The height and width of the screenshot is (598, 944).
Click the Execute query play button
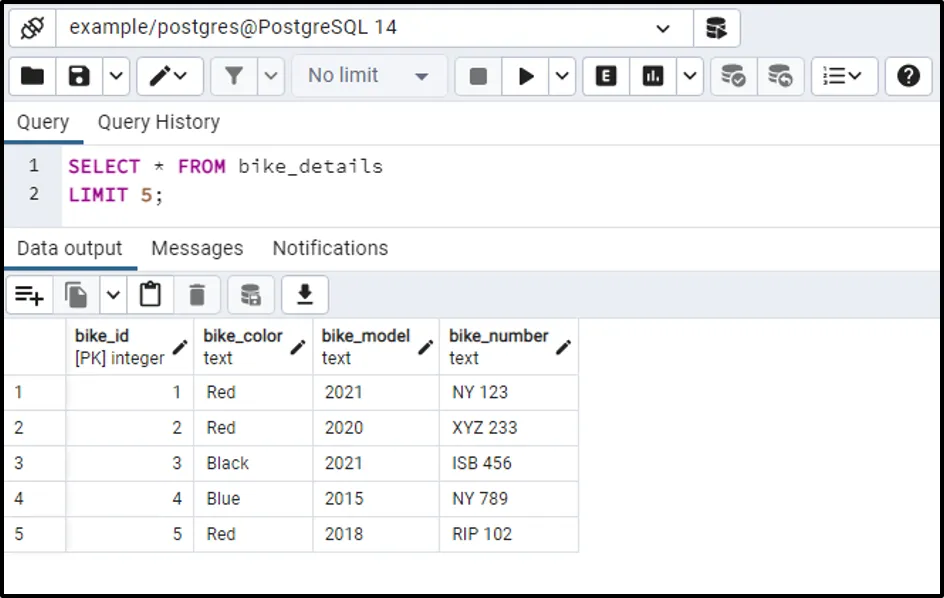point(526,76)
